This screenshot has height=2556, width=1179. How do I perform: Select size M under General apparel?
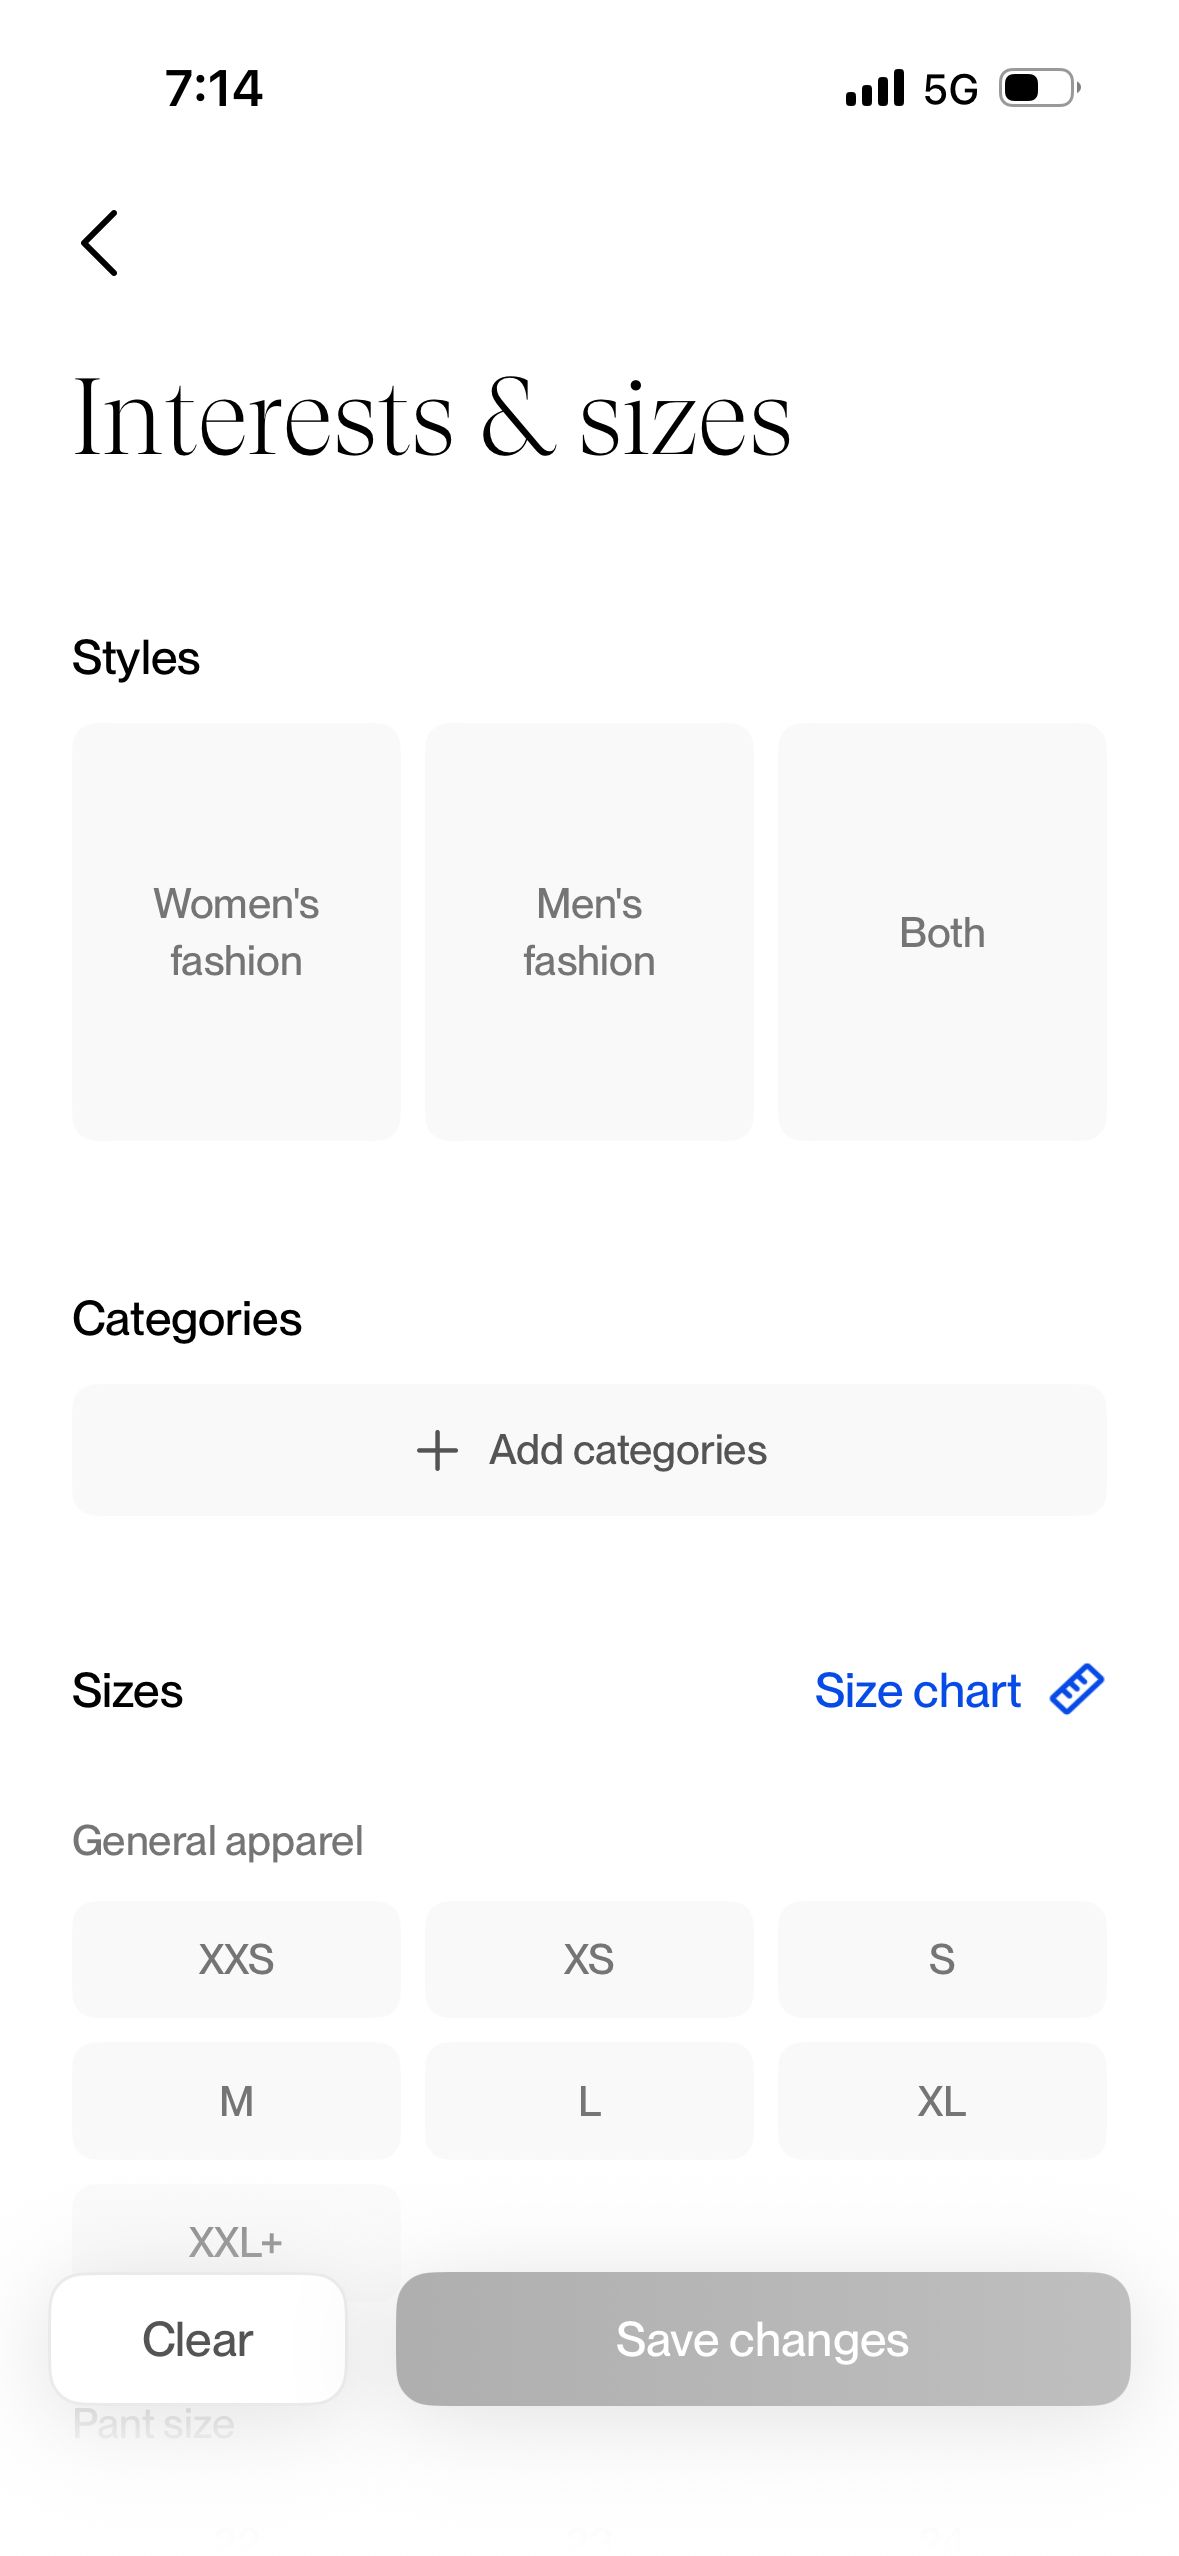236,2101
